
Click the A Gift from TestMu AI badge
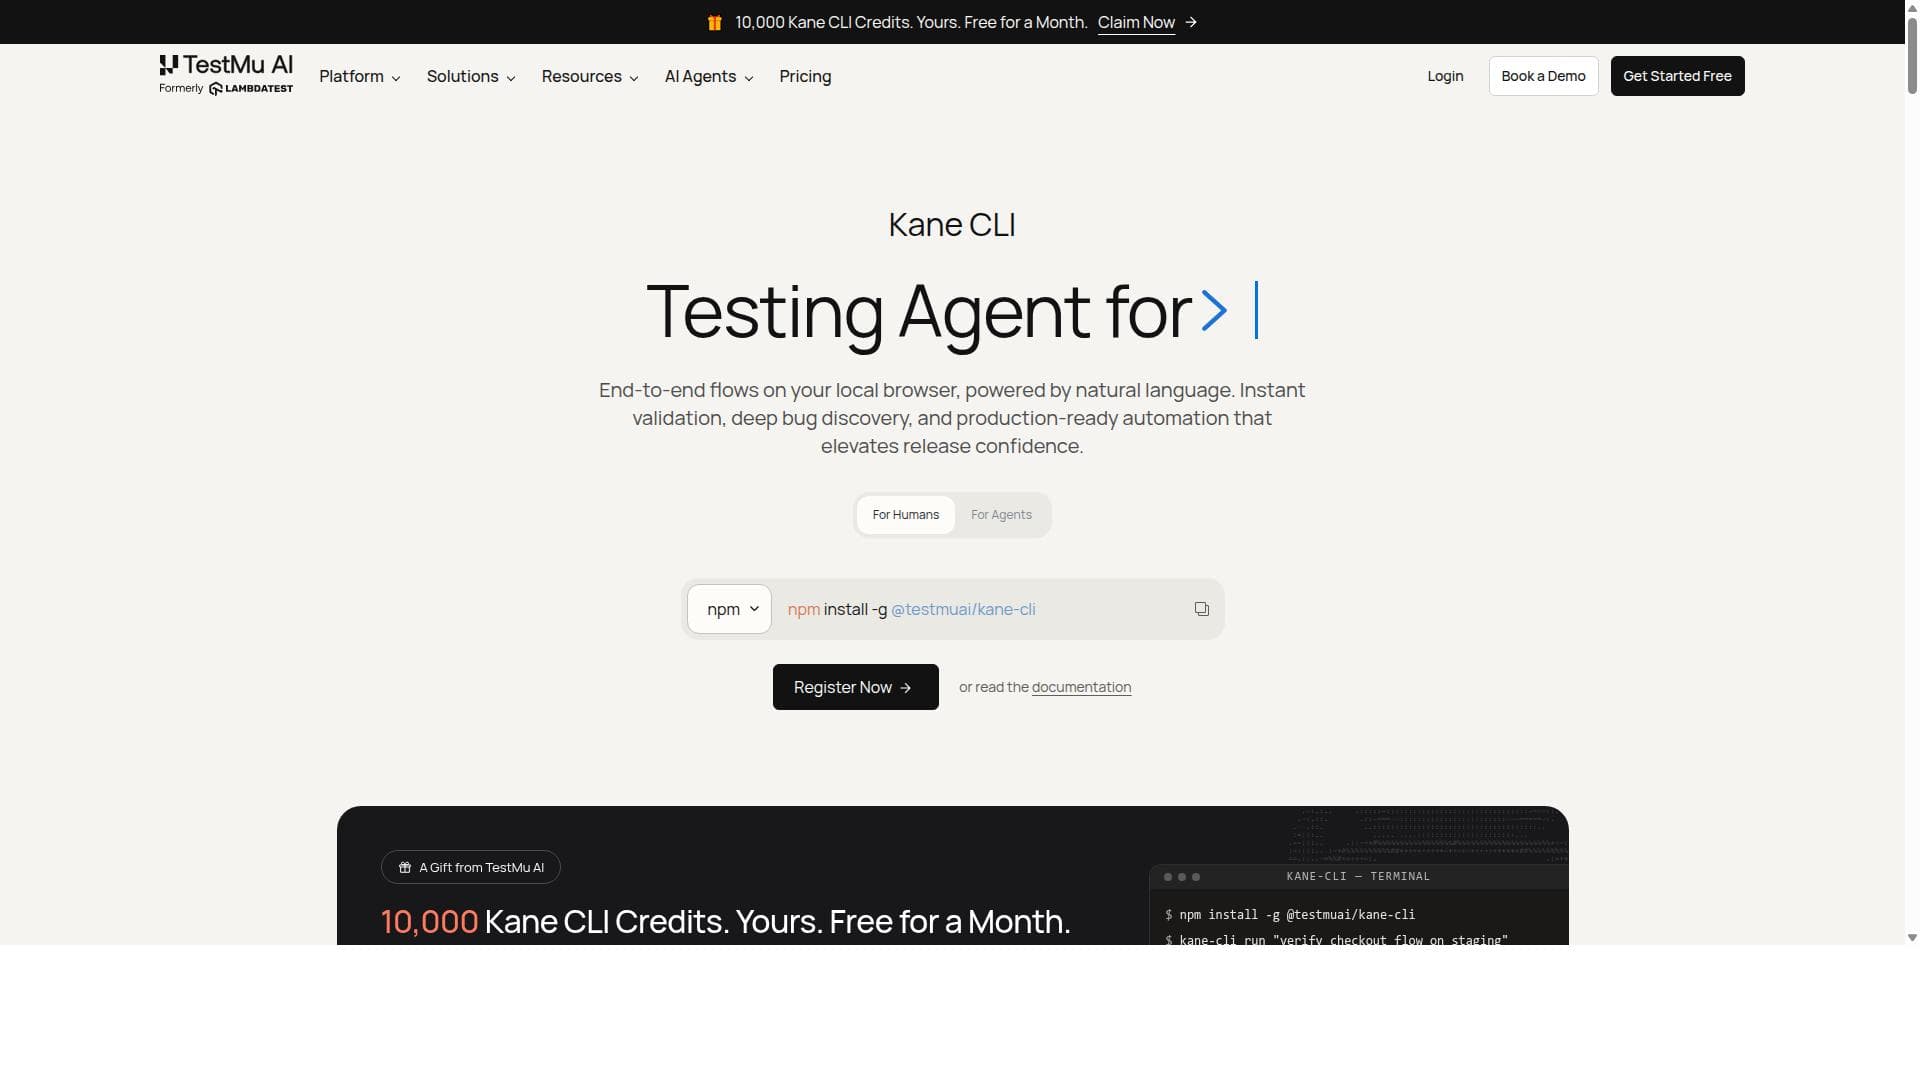tap(471, 867)
